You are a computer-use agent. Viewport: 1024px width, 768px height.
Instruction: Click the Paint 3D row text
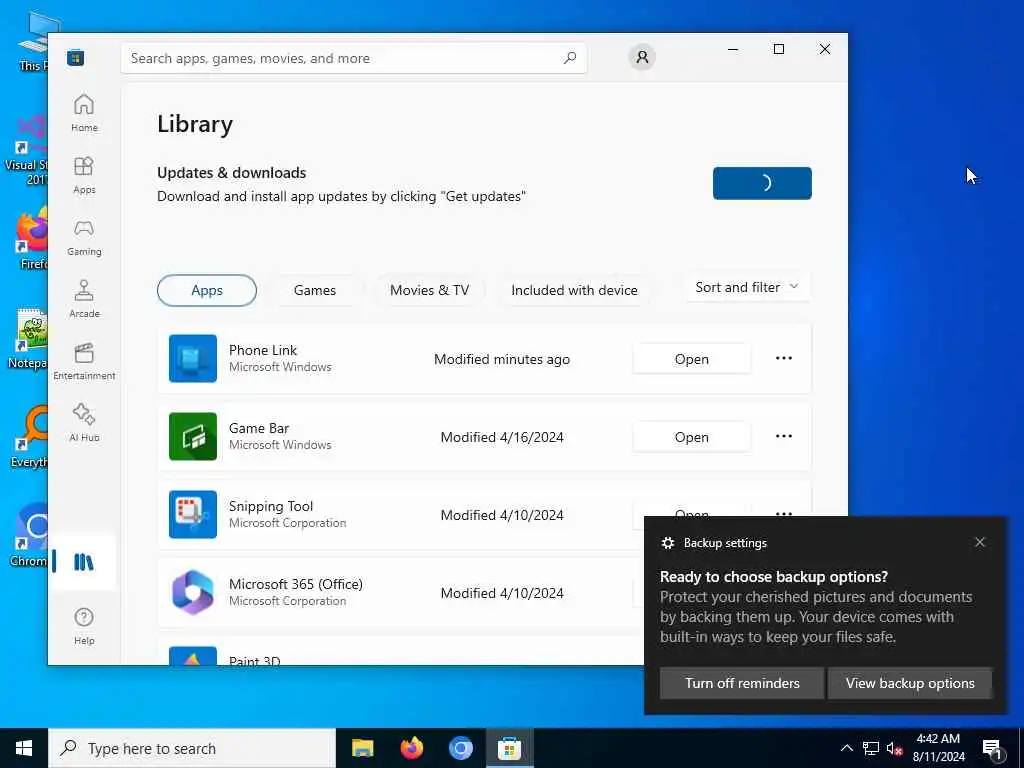pyautogui.click(x=255, y=660)
